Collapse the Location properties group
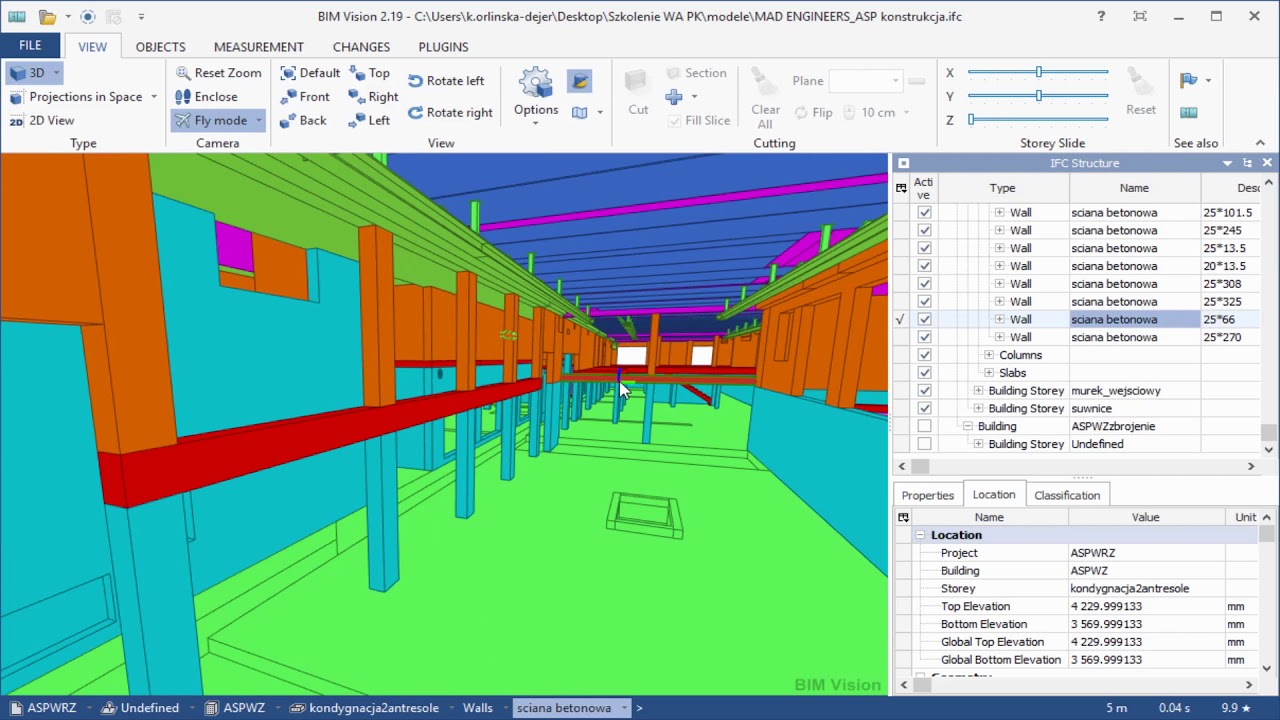 (x=920, y=535)
